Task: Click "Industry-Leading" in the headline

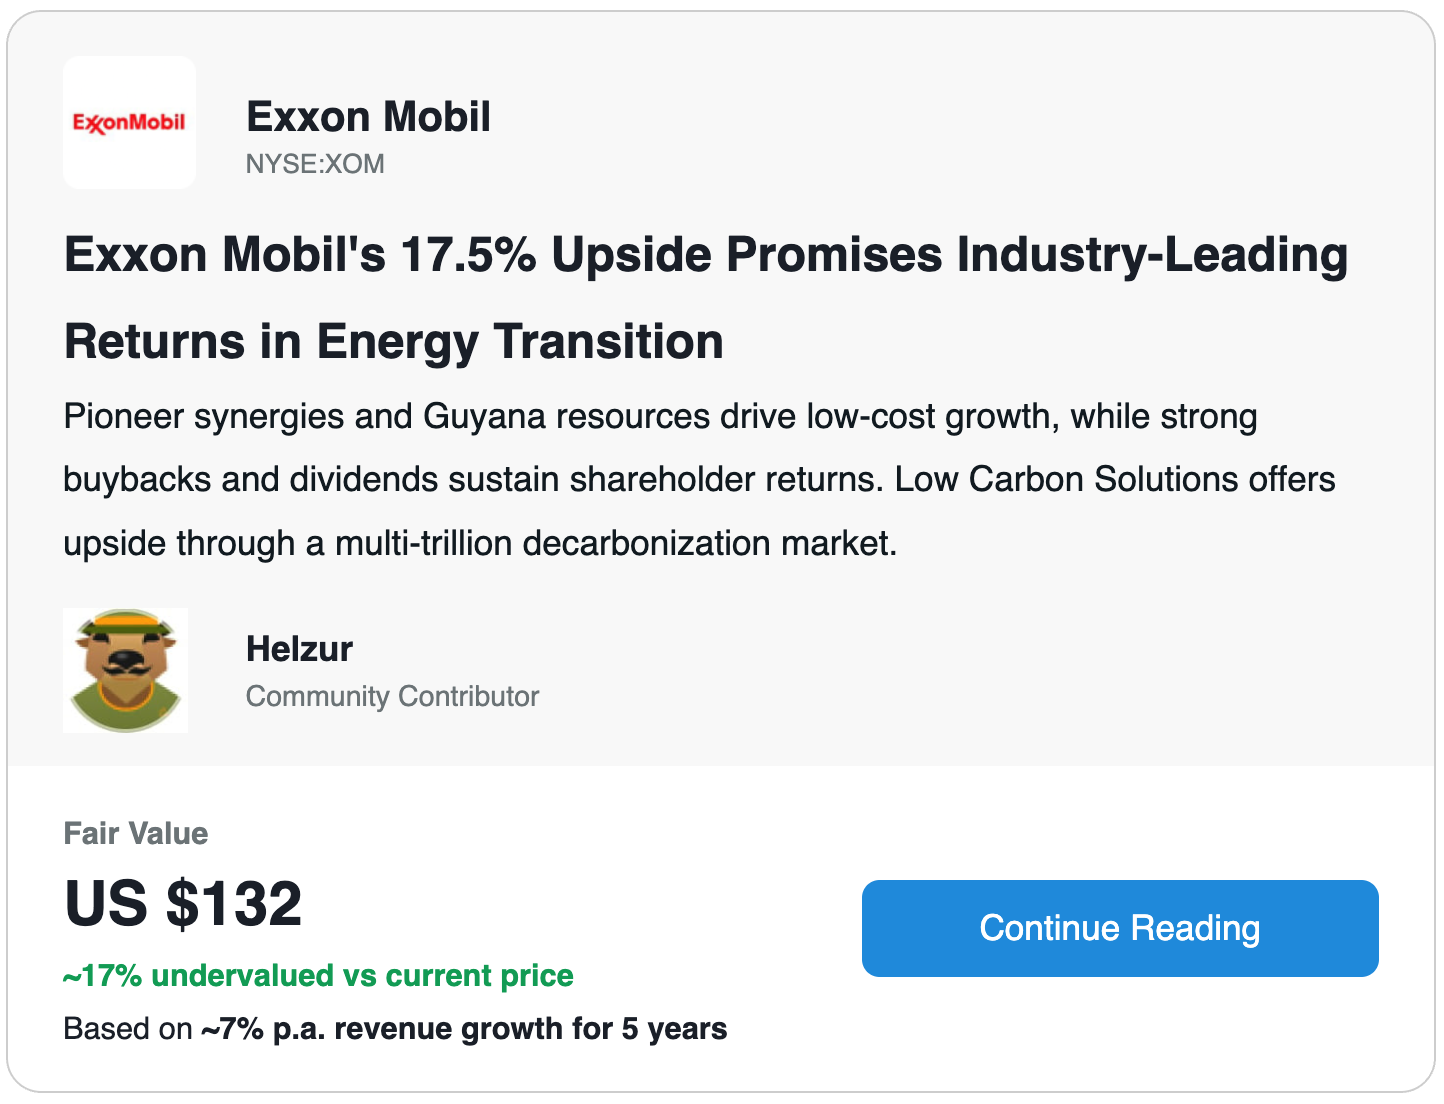Action: coord(1152,255)
